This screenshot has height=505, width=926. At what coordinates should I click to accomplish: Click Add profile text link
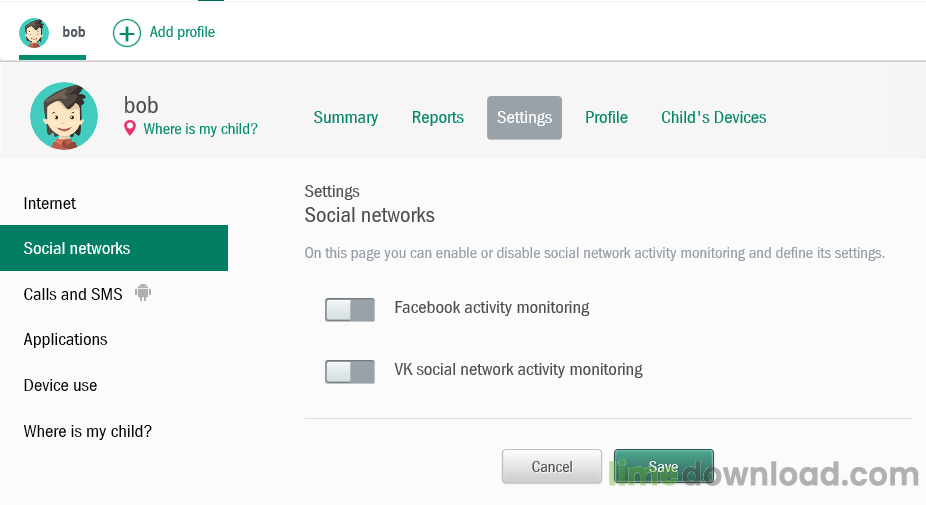[182, 32]
